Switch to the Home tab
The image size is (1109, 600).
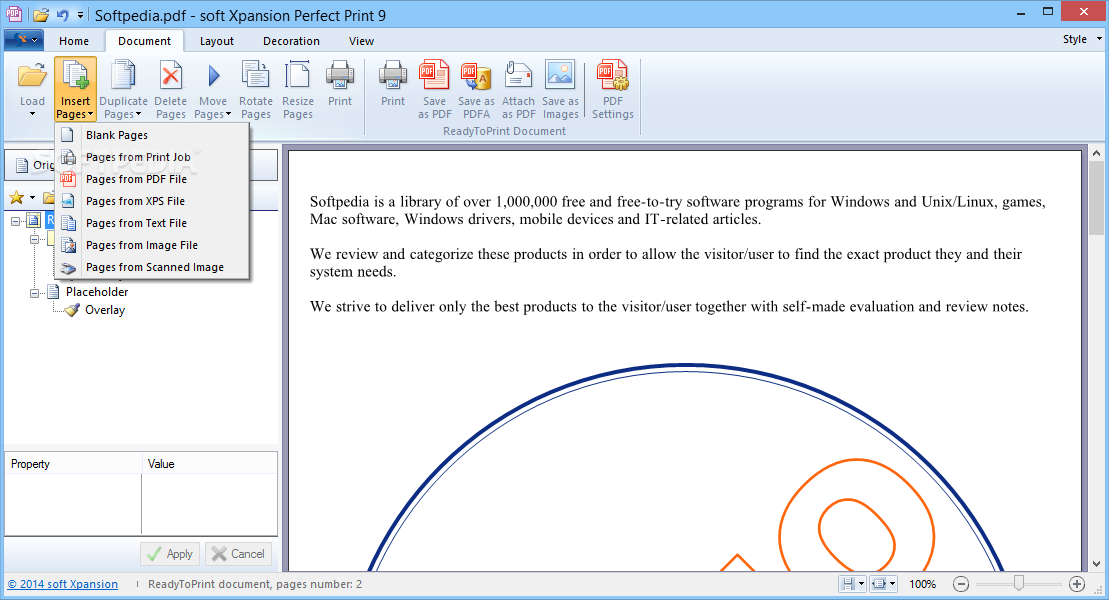(x=74, y=41)
